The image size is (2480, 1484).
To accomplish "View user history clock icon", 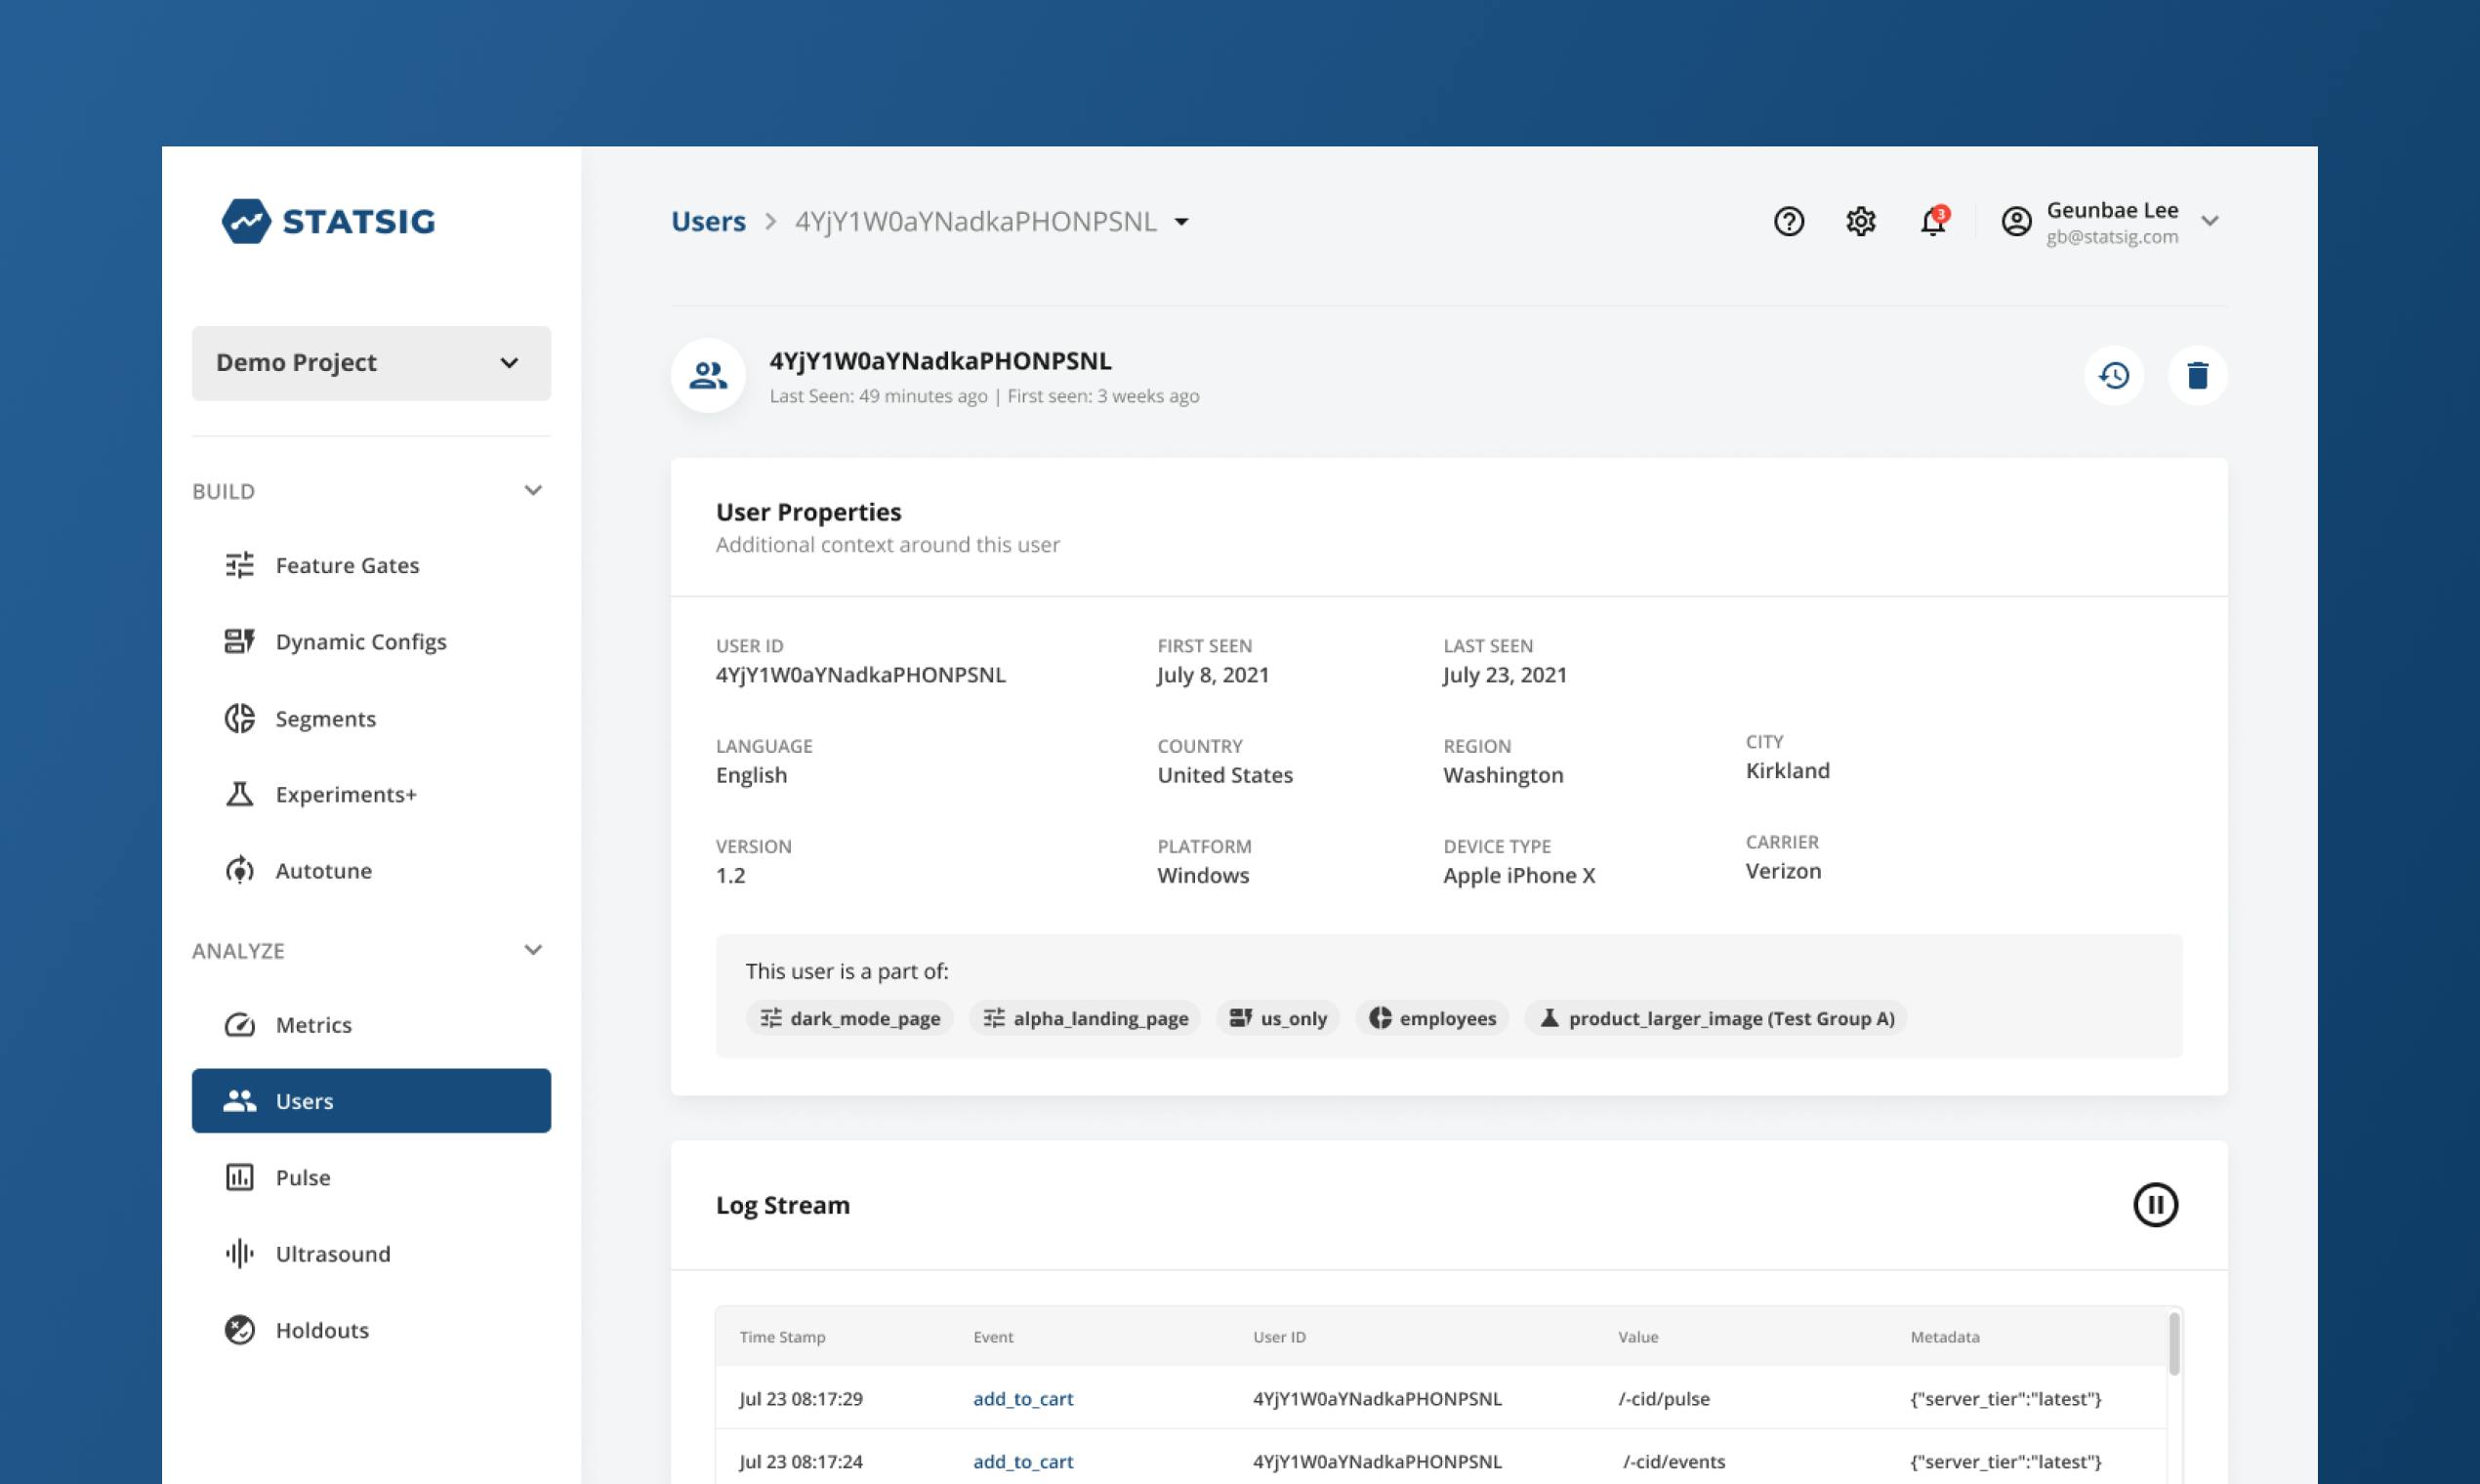I will pos(2114,375).
